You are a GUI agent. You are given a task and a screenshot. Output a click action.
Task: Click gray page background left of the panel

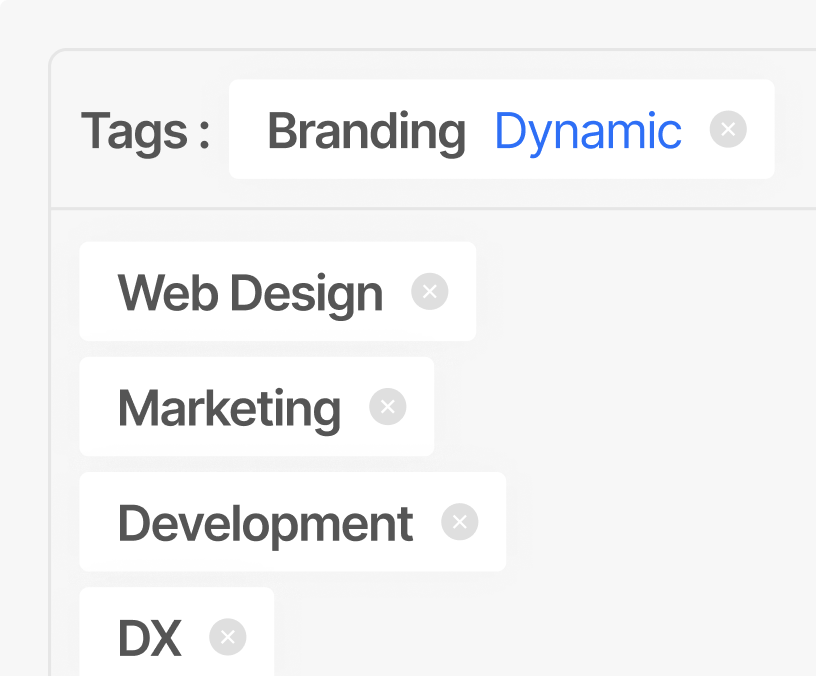(x=24, y=350)
